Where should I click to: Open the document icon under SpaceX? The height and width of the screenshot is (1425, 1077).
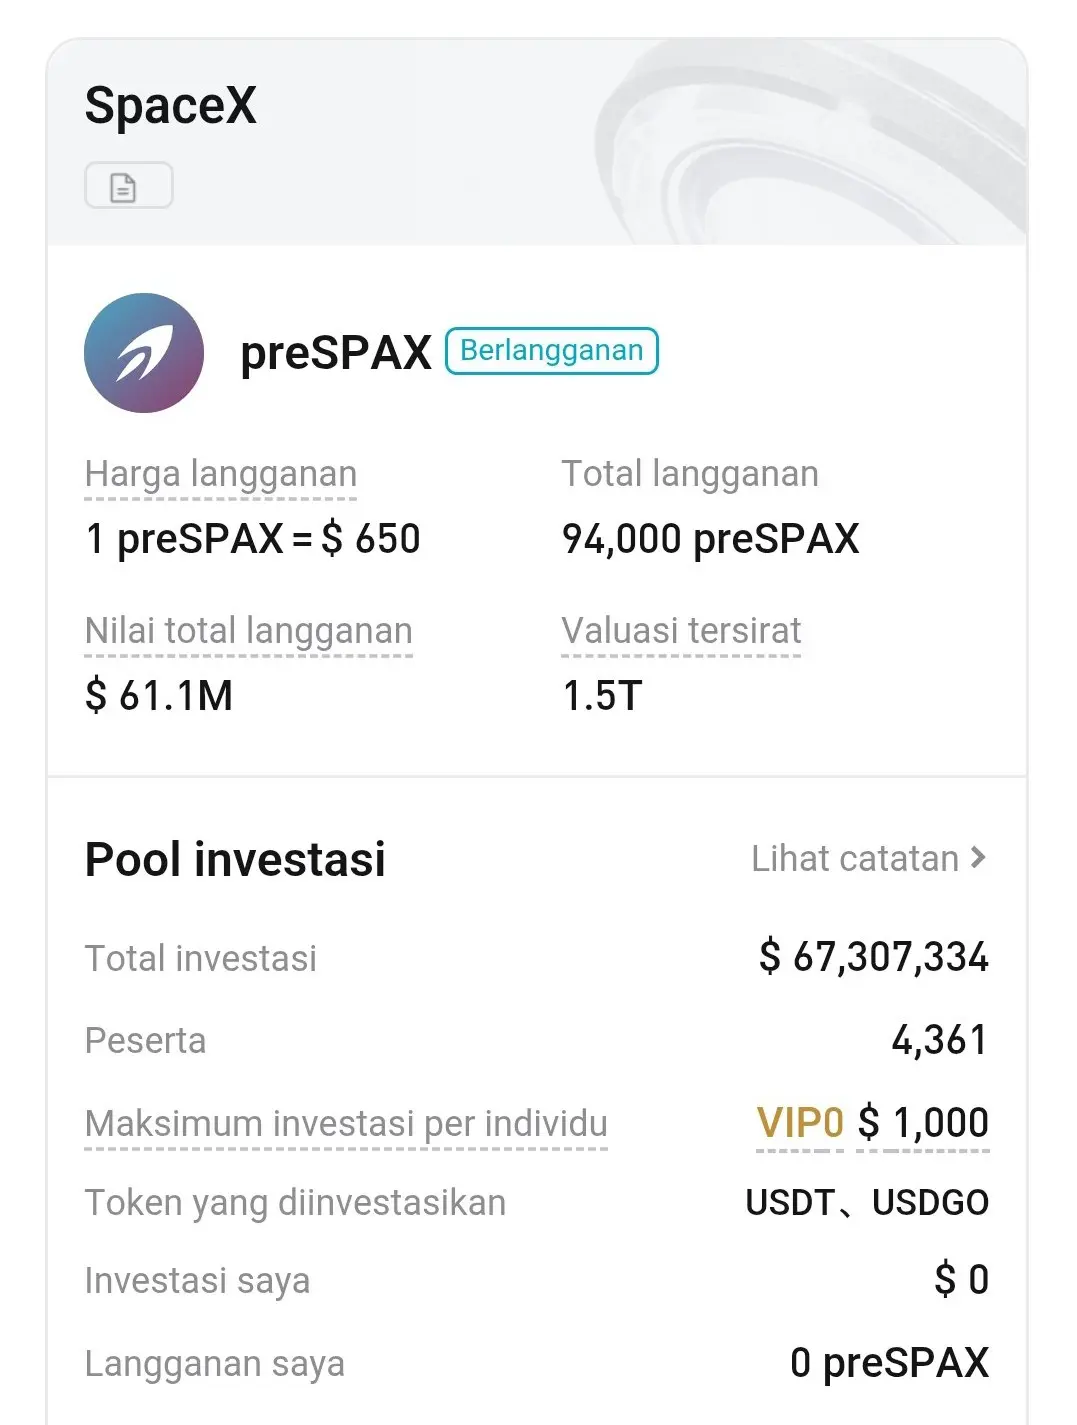click(128, 186)
